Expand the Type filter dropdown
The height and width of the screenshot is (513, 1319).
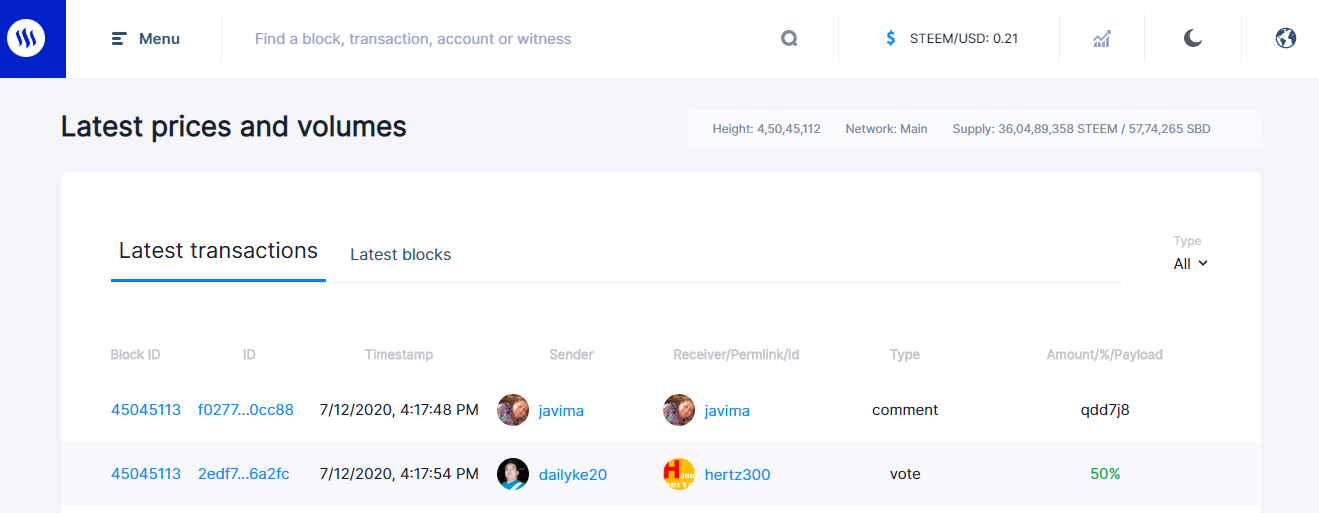tap(1190, 264)
